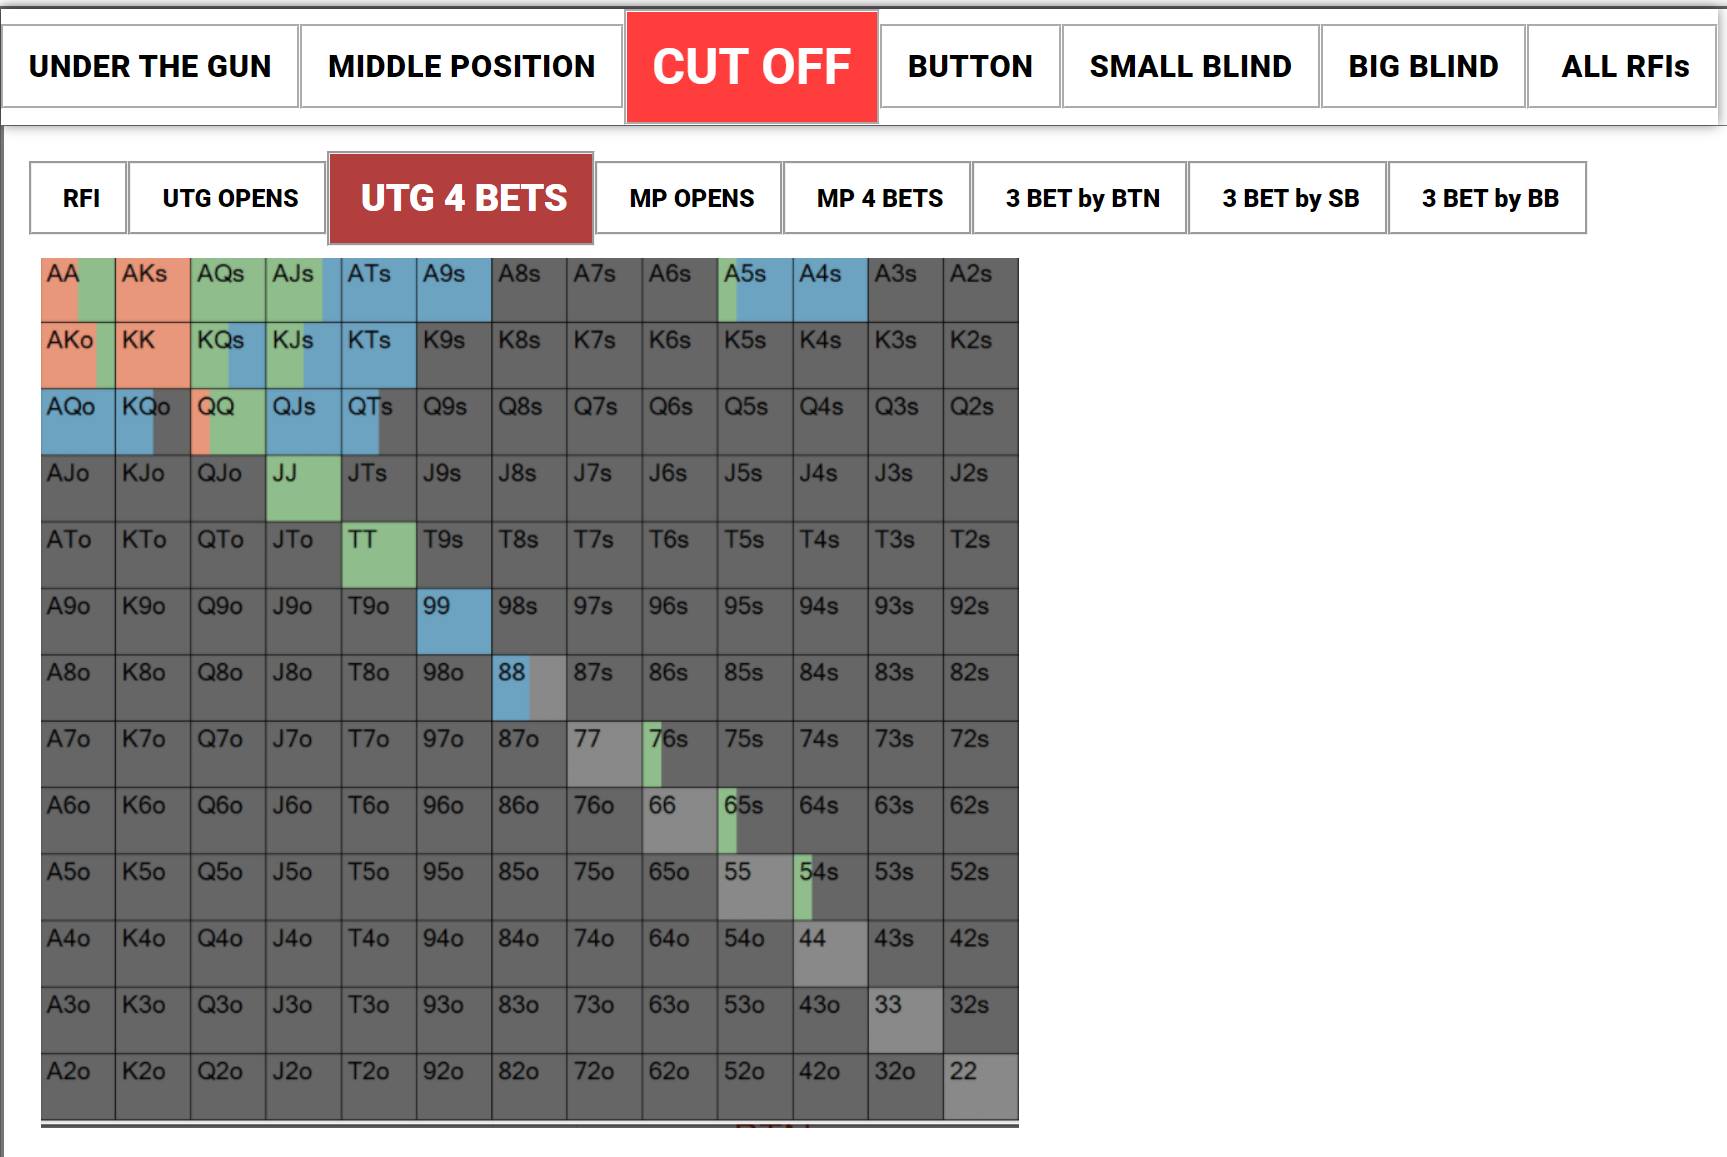Show the 3 BET by SB range
Viewport: 1727px width, 1157px height.
(x=1289, y=198)
